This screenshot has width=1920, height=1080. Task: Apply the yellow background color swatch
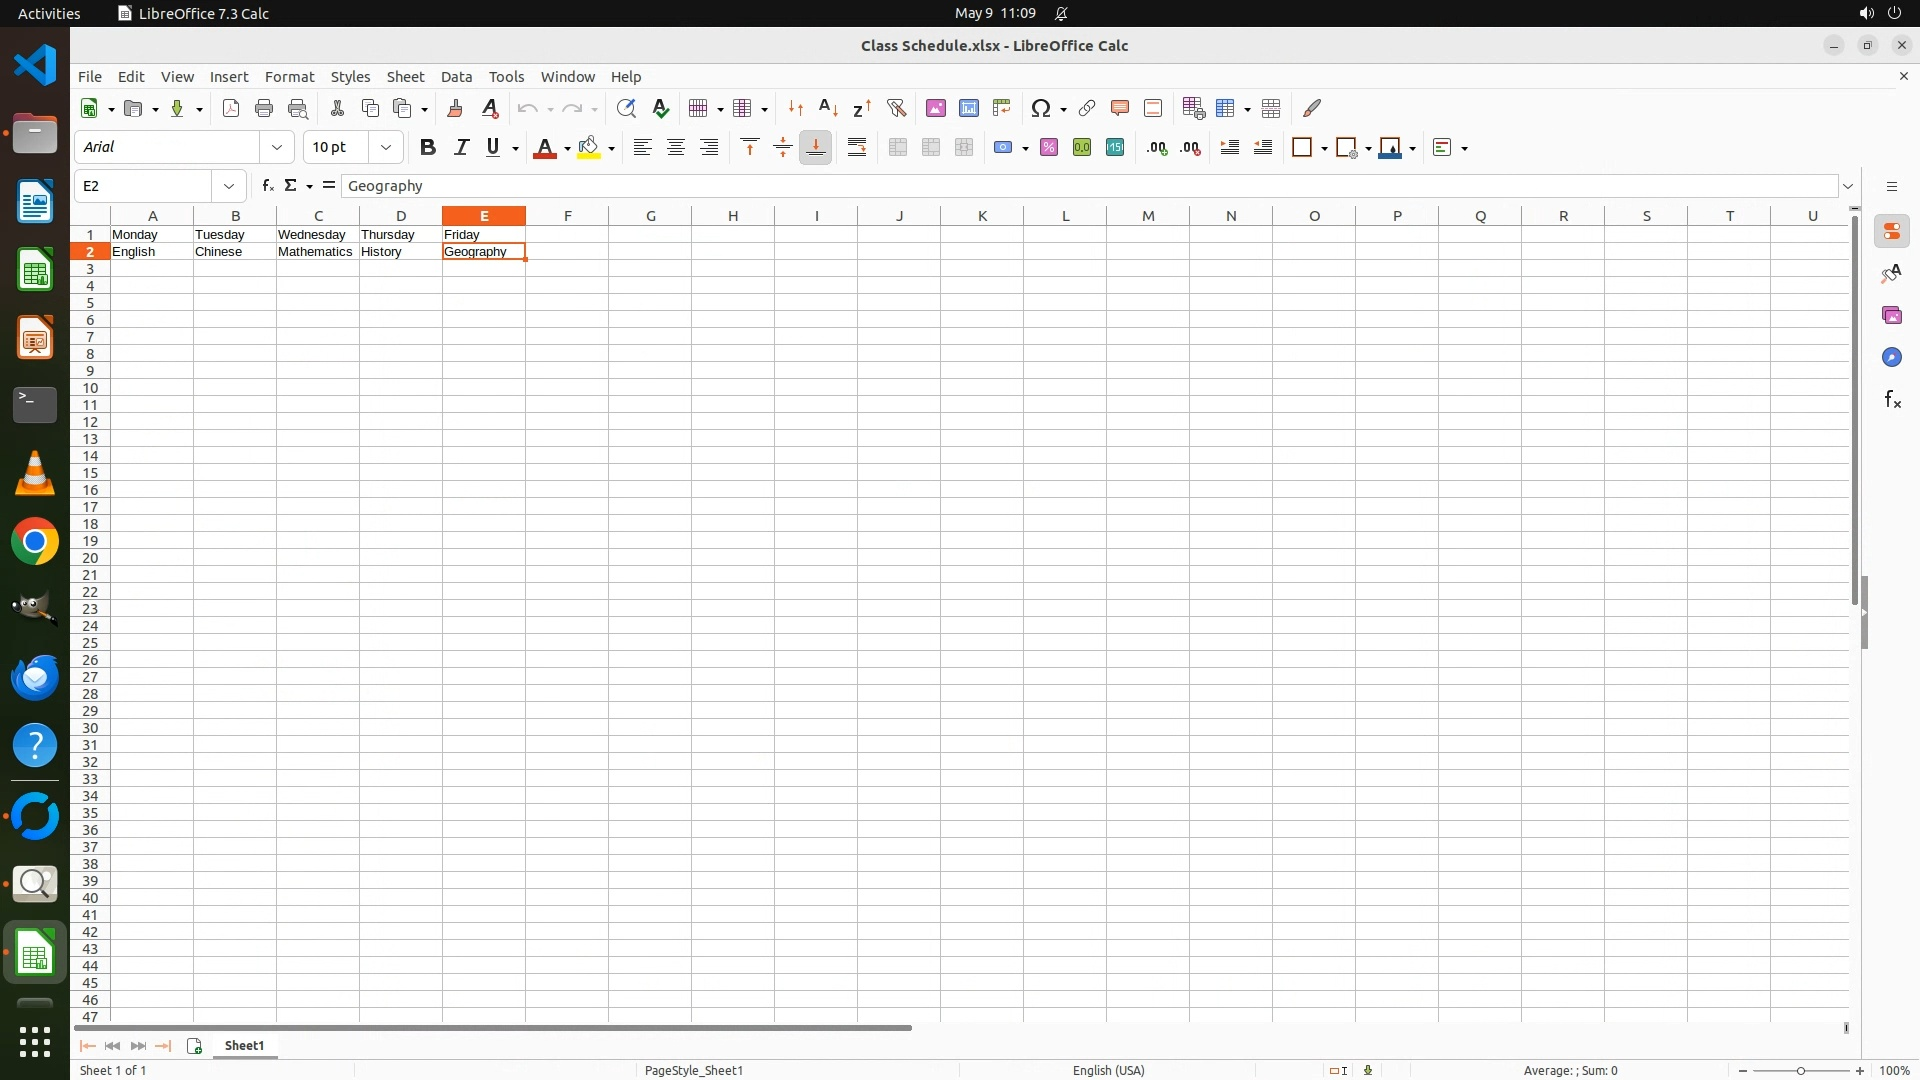[589, 148]
